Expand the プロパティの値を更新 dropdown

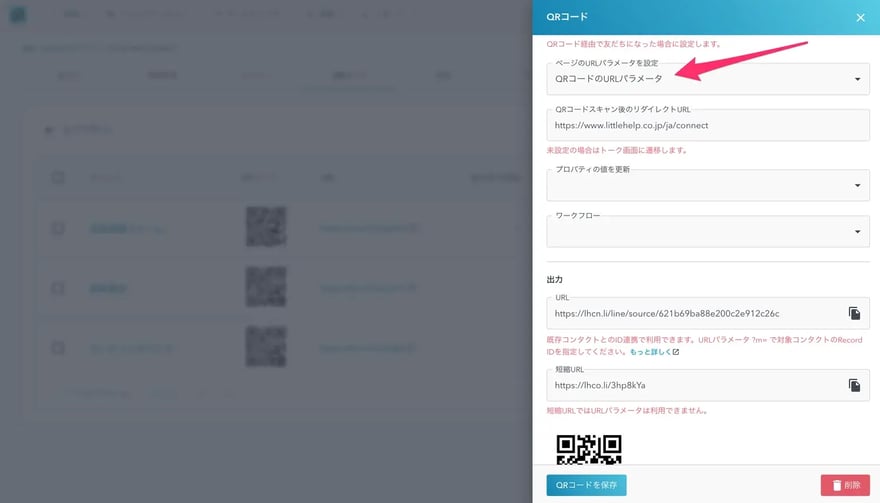point(707,185)
